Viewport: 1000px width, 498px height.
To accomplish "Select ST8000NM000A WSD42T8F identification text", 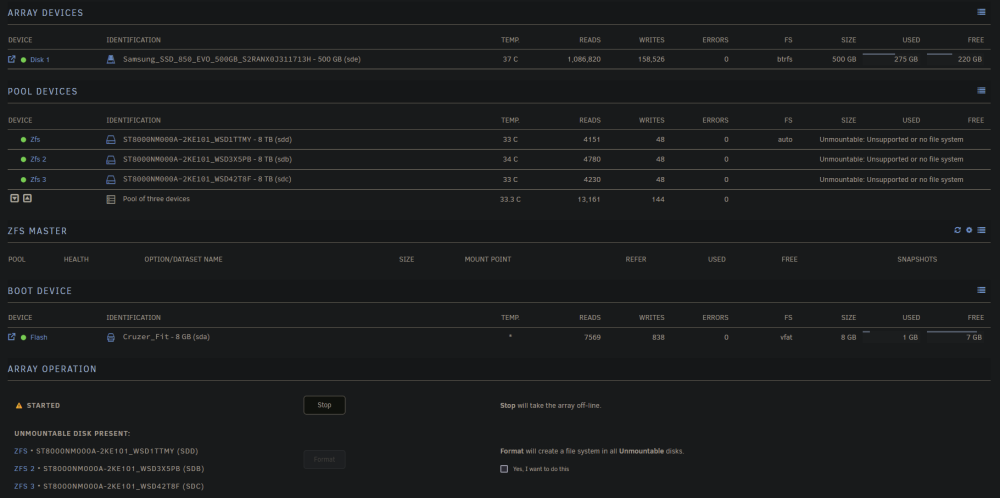I will click(207, 179).
